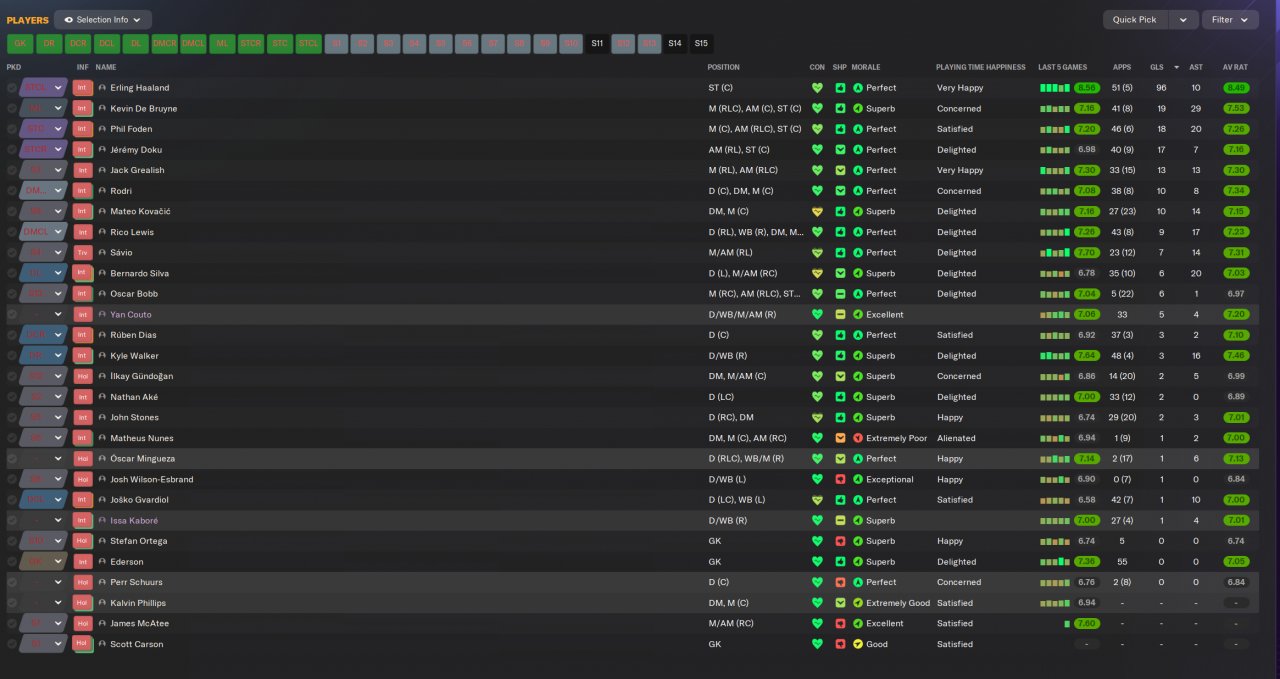1280x679 pixels.
Task: Toggle the picked checkbox for Kyle Walker
Action: click(12, 356)
